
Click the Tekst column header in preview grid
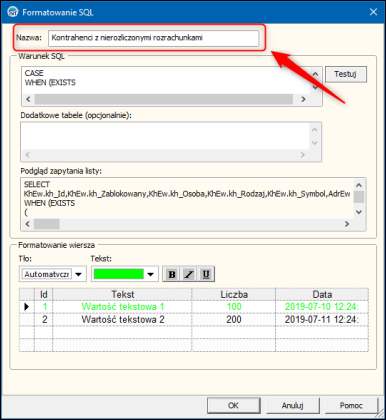click(122, 294)
